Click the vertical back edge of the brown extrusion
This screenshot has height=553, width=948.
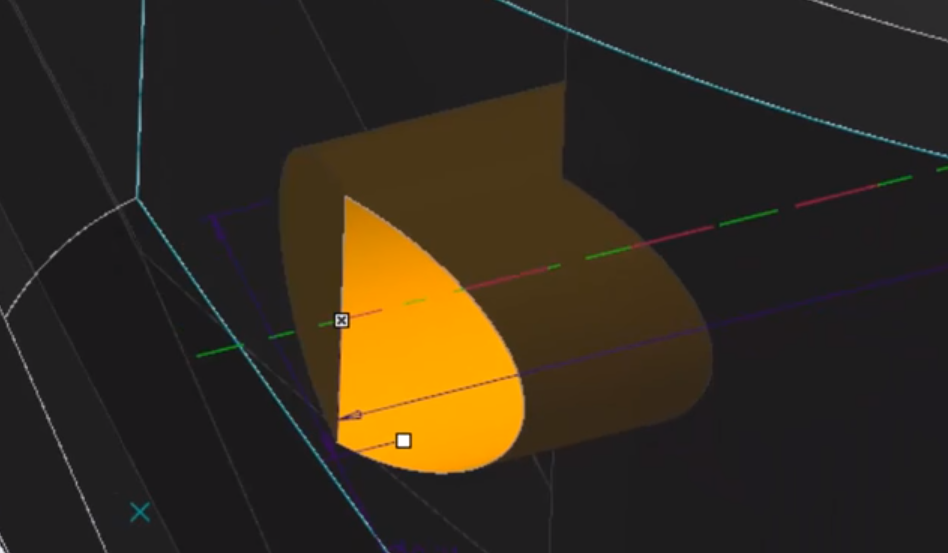click(566, 130)
